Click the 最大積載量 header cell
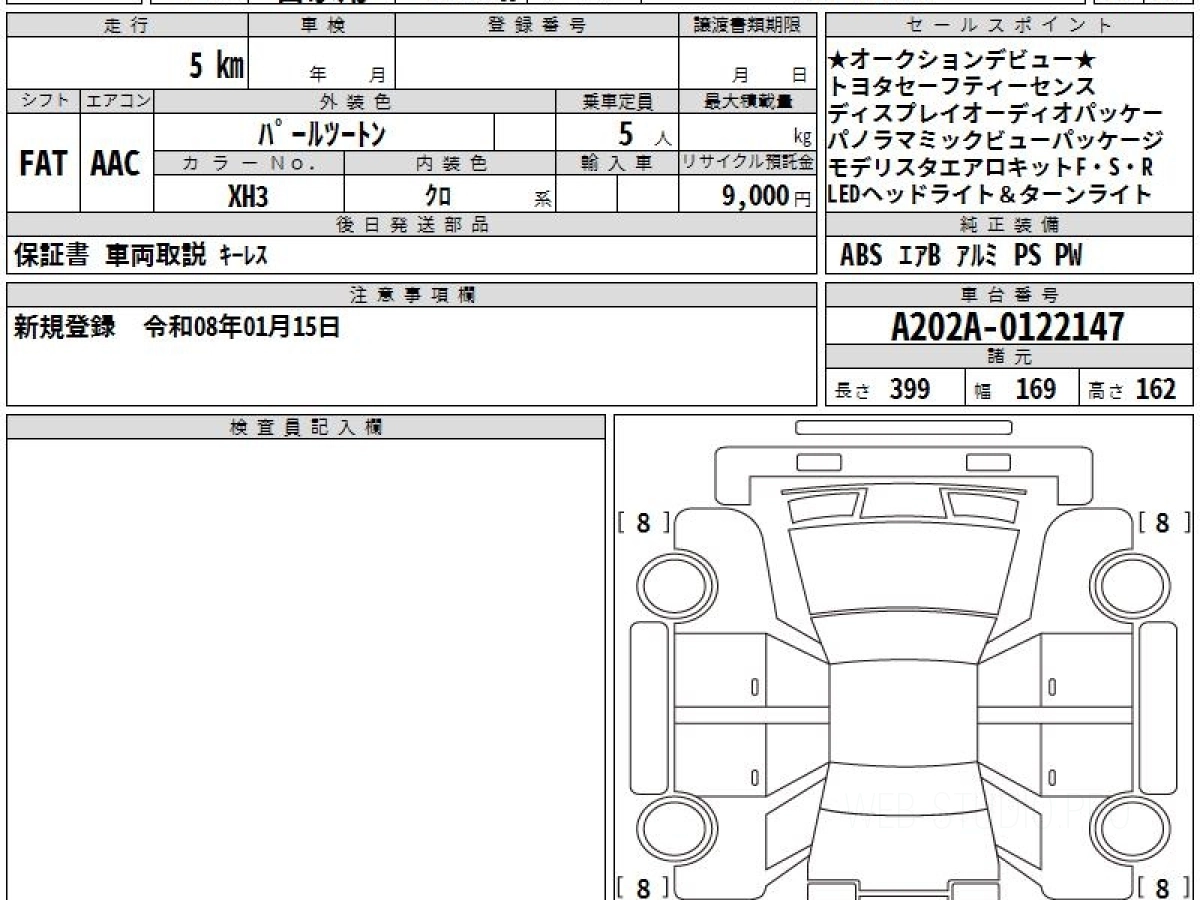Image resolution: width=1200 pixels, height=900 pixels. click(x=748, y=101)
